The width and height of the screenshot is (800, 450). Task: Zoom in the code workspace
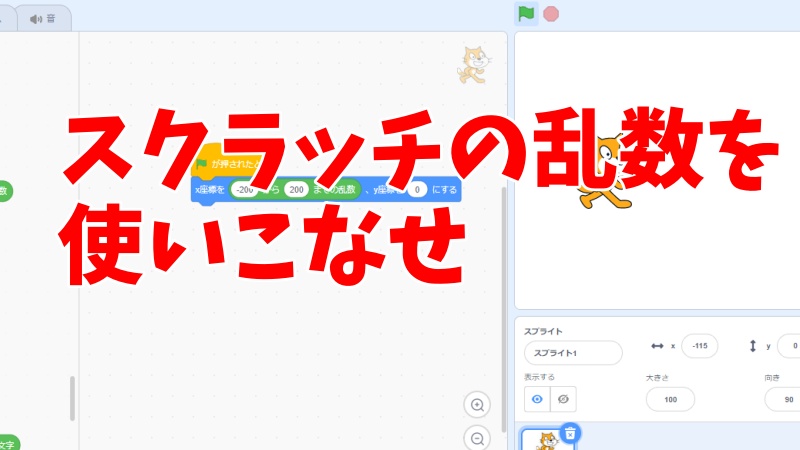pyautogui.click(x=477, y=405)
